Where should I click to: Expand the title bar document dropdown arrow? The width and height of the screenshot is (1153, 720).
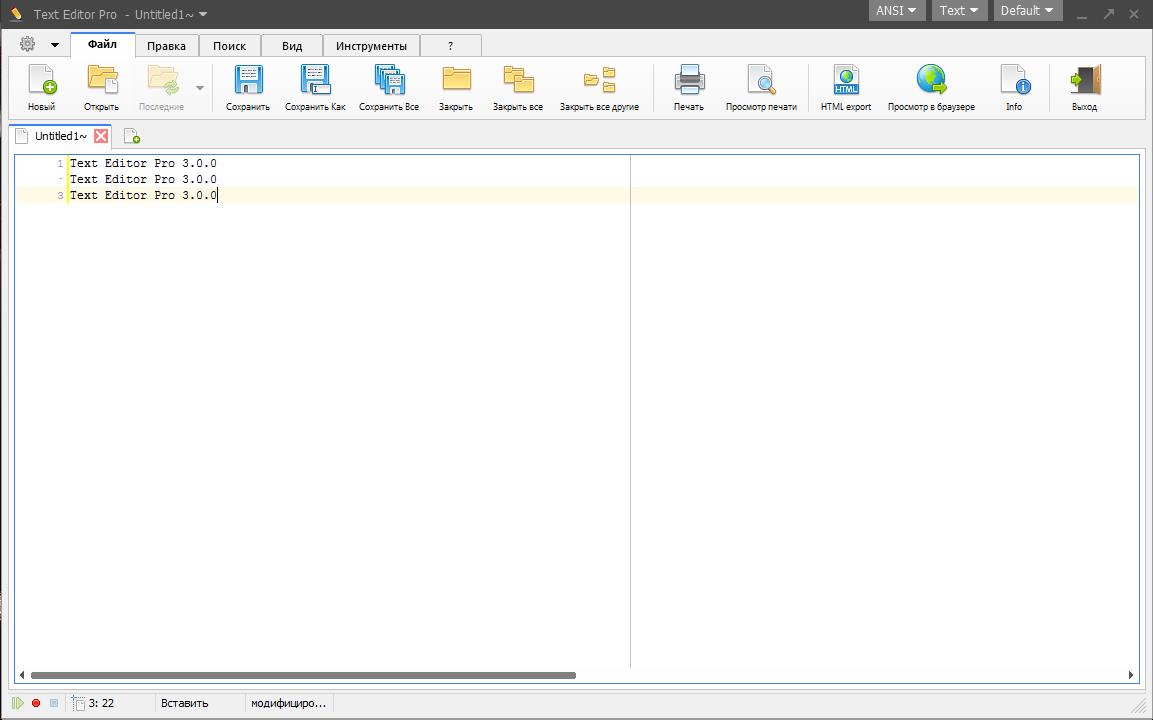pyautogui.click(x=203, y=14)
